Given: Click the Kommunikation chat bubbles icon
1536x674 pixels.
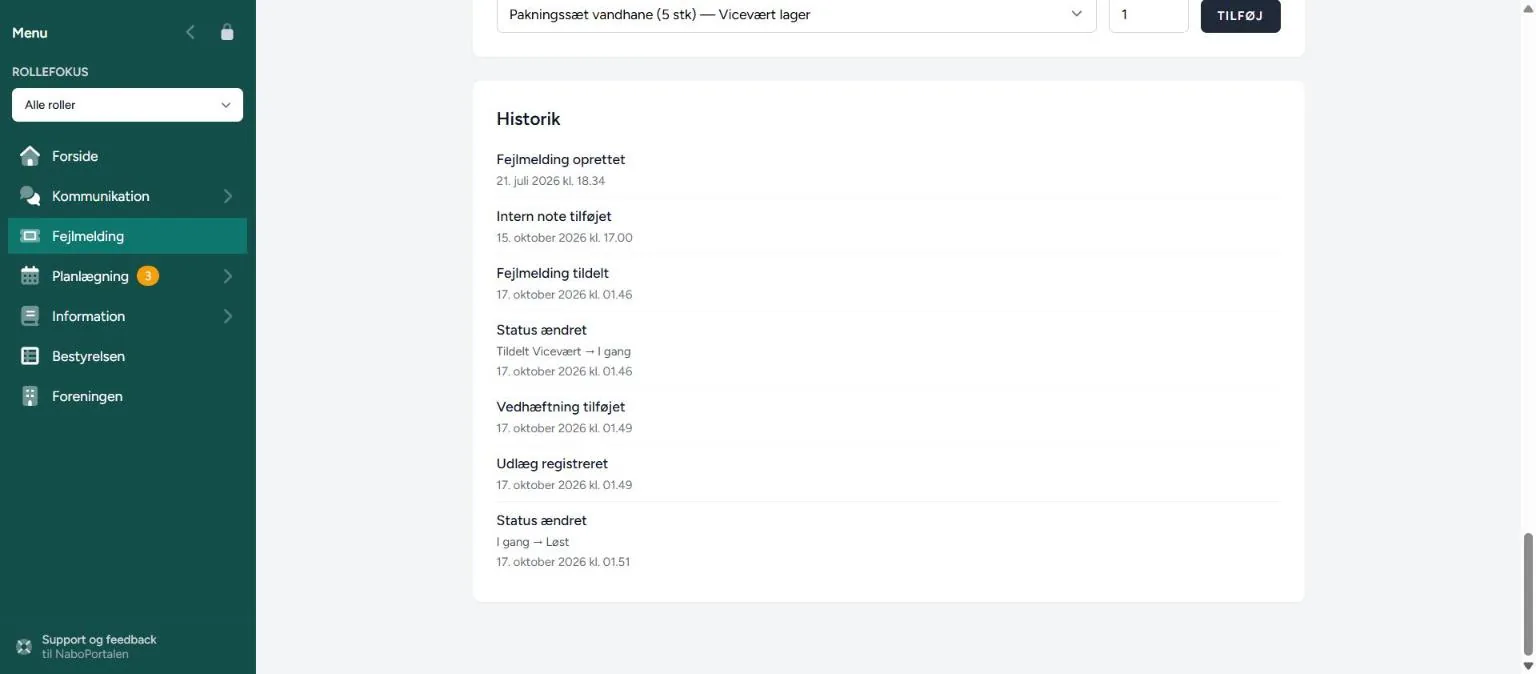Looking at the screenshot, I should (30, 196).
